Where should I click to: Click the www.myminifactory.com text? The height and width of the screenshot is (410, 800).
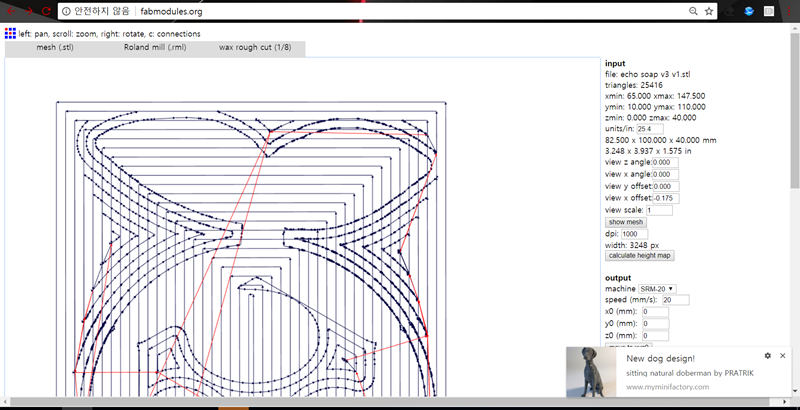point(667,387)
